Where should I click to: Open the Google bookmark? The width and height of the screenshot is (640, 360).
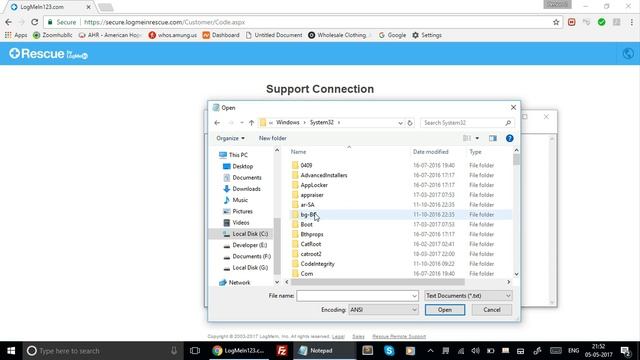392,35
